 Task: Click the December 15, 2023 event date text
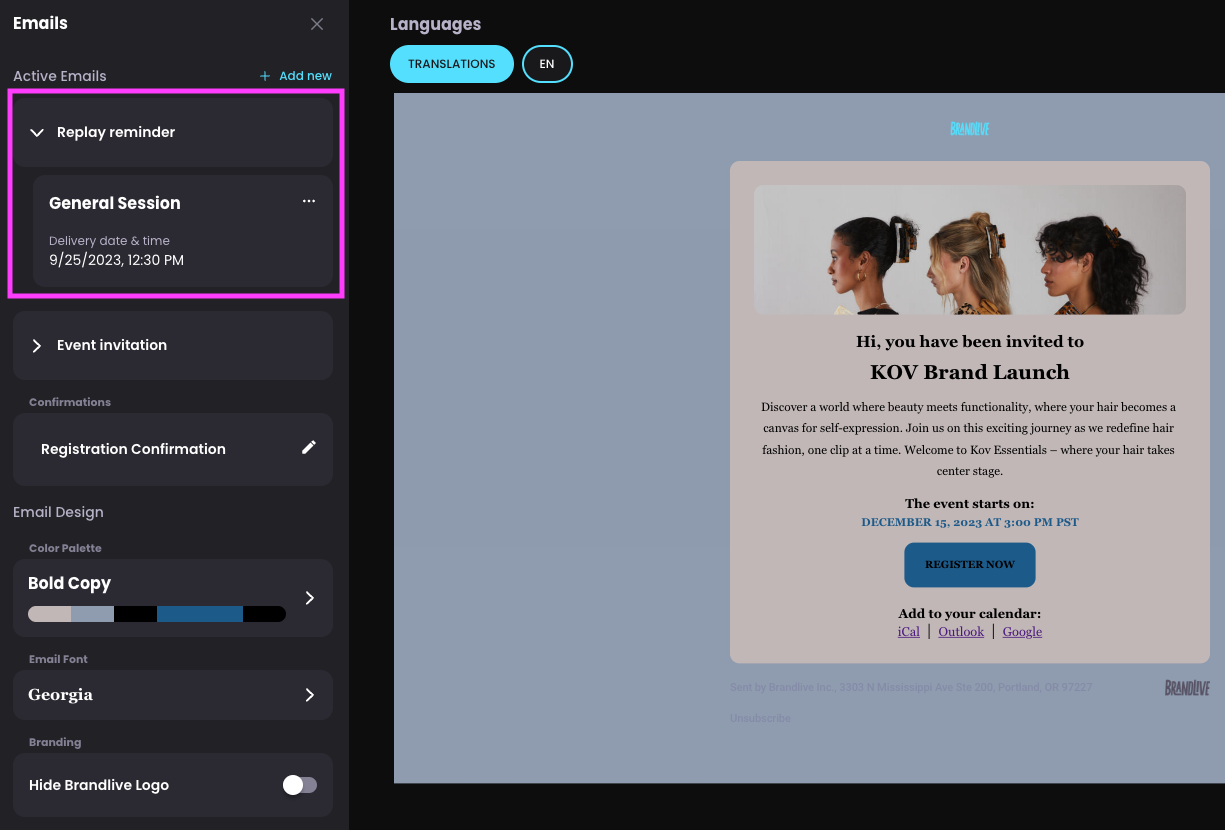[x=970, y=522]
